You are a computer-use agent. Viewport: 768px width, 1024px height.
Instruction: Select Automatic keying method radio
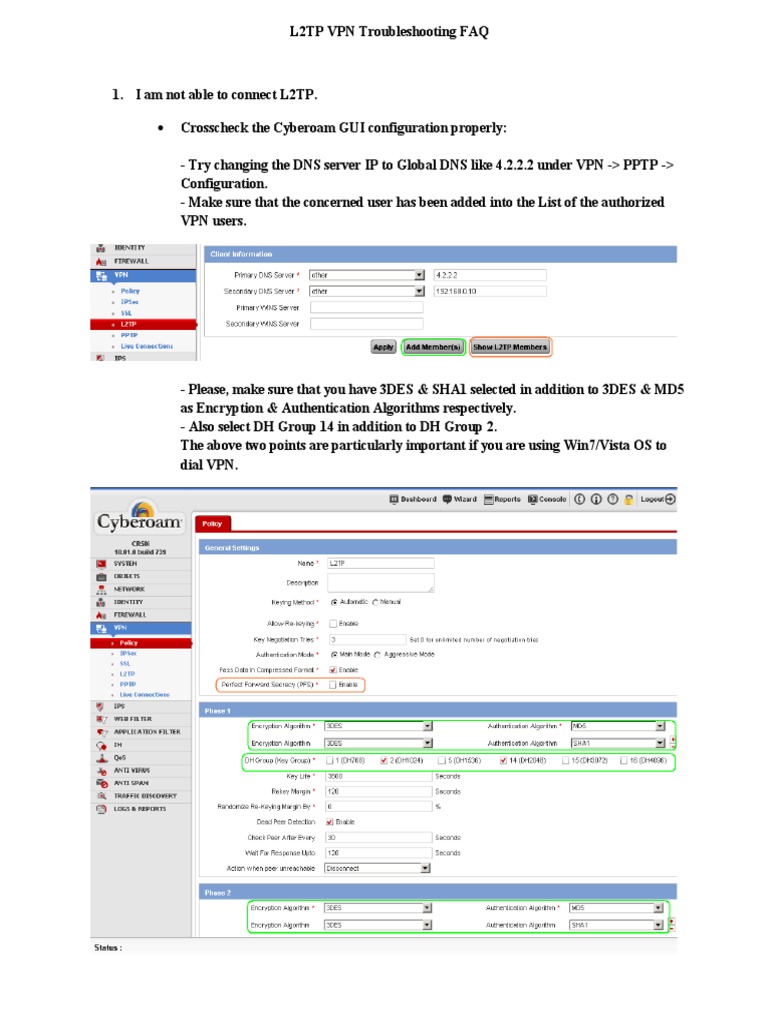(334, 602)
